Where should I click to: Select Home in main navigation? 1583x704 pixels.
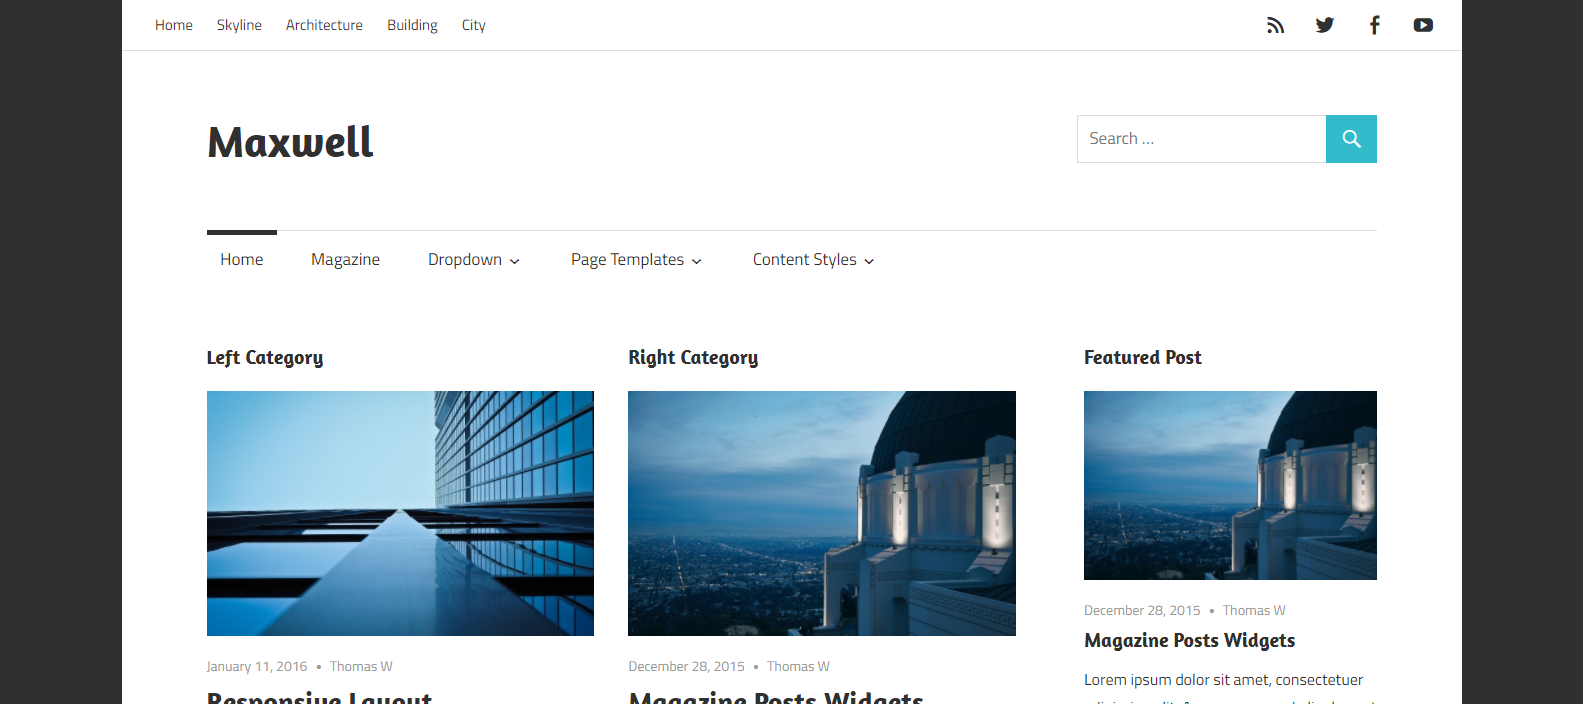point(242,260)
